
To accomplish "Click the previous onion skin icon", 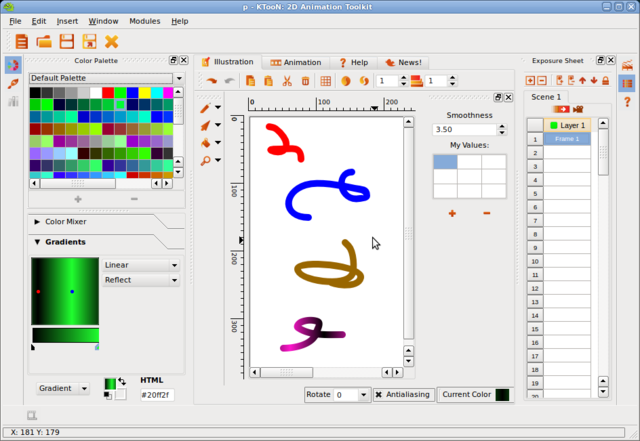I will 346,81.
